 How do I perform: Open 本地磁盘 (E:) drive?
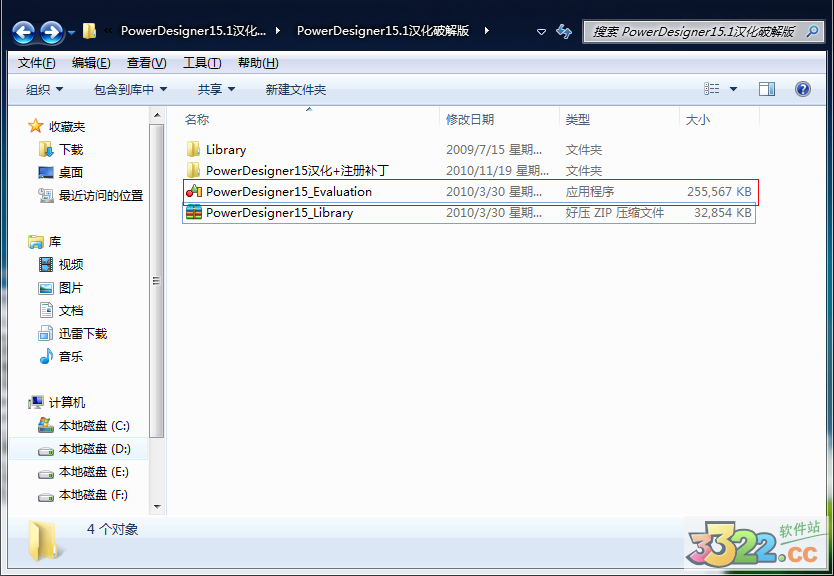[x=94, y=472]
